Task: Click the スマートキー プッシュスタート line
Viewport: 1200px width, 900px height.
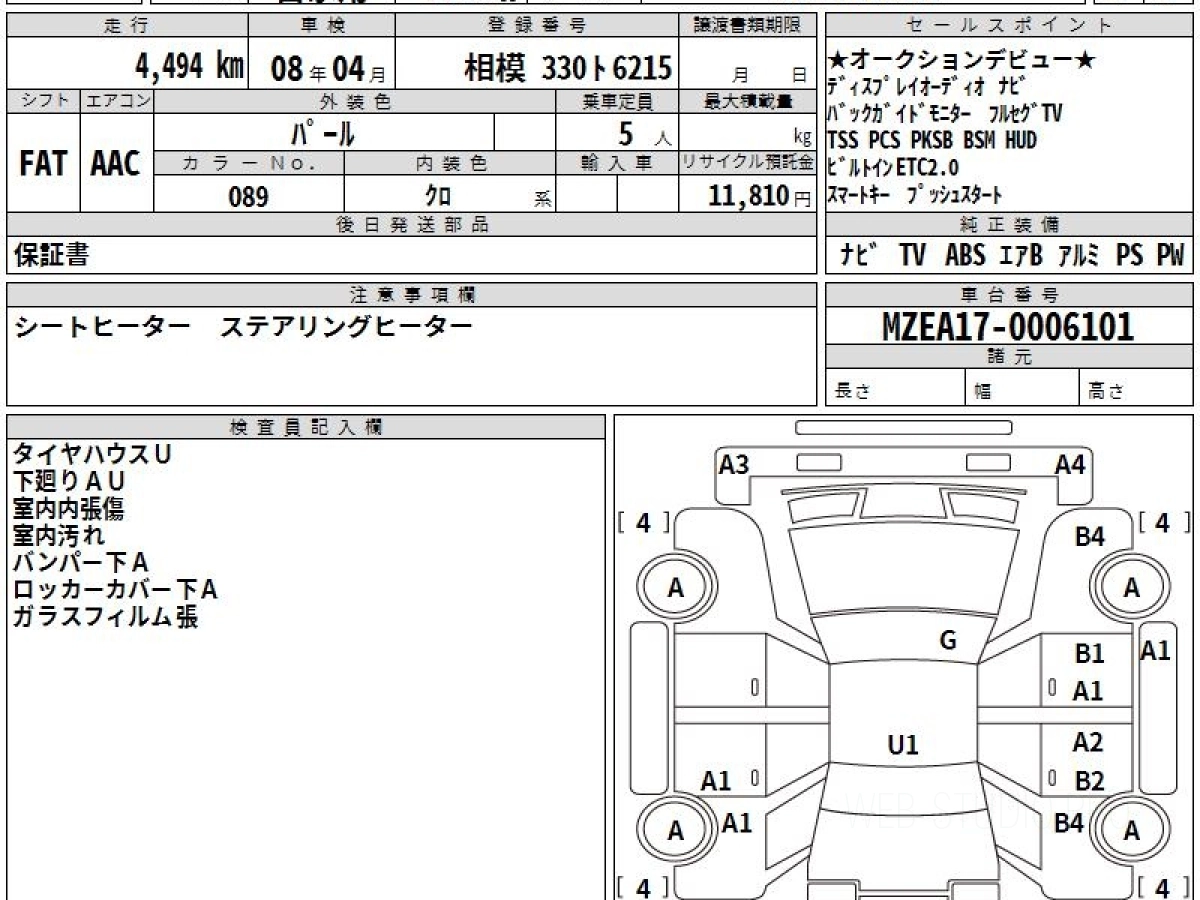Action: coord(914,194)
